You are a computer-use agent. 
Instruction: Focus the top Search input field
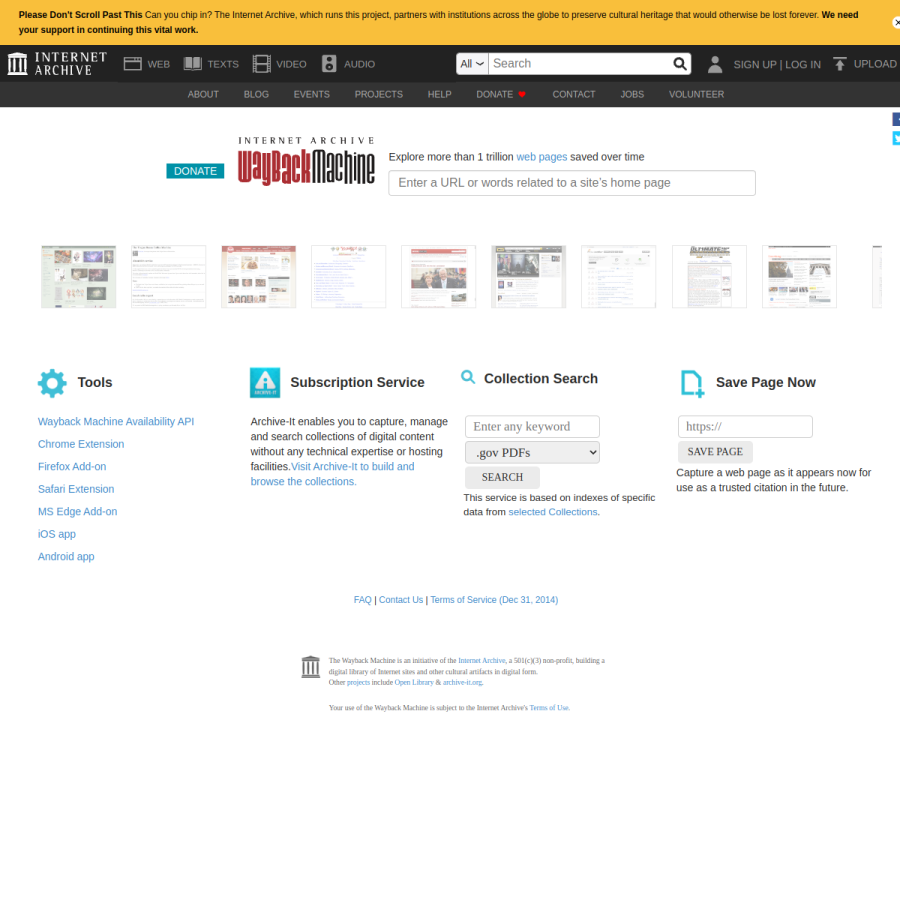pyautogui.click(x=581, y=64)
